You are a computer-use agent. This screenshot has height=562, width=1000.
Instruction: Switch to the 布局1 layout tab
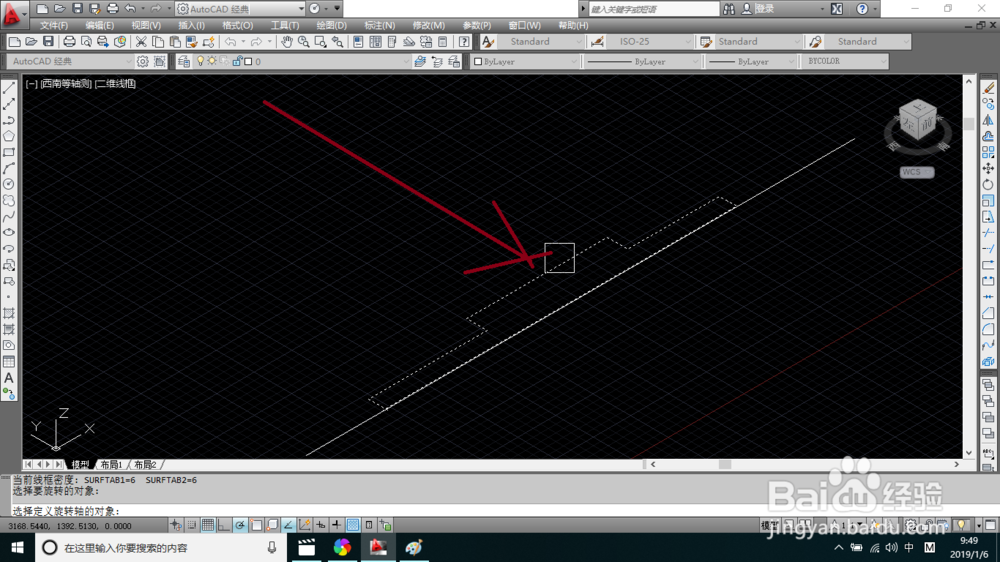[x=111, y=464]
